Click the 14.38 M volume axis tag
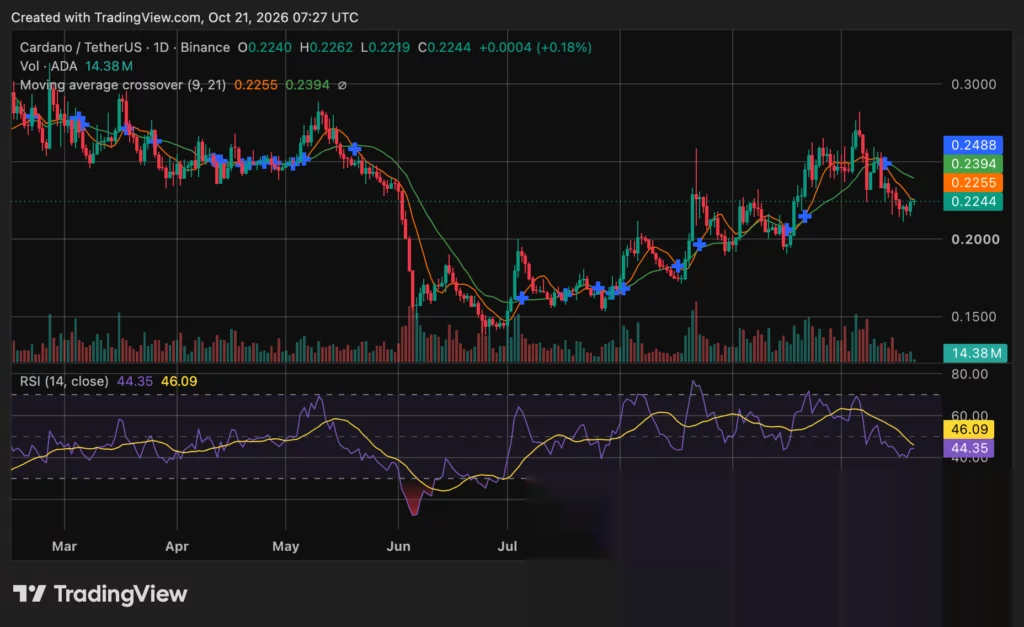This screenshot has width=1024, height=627. 976,353
